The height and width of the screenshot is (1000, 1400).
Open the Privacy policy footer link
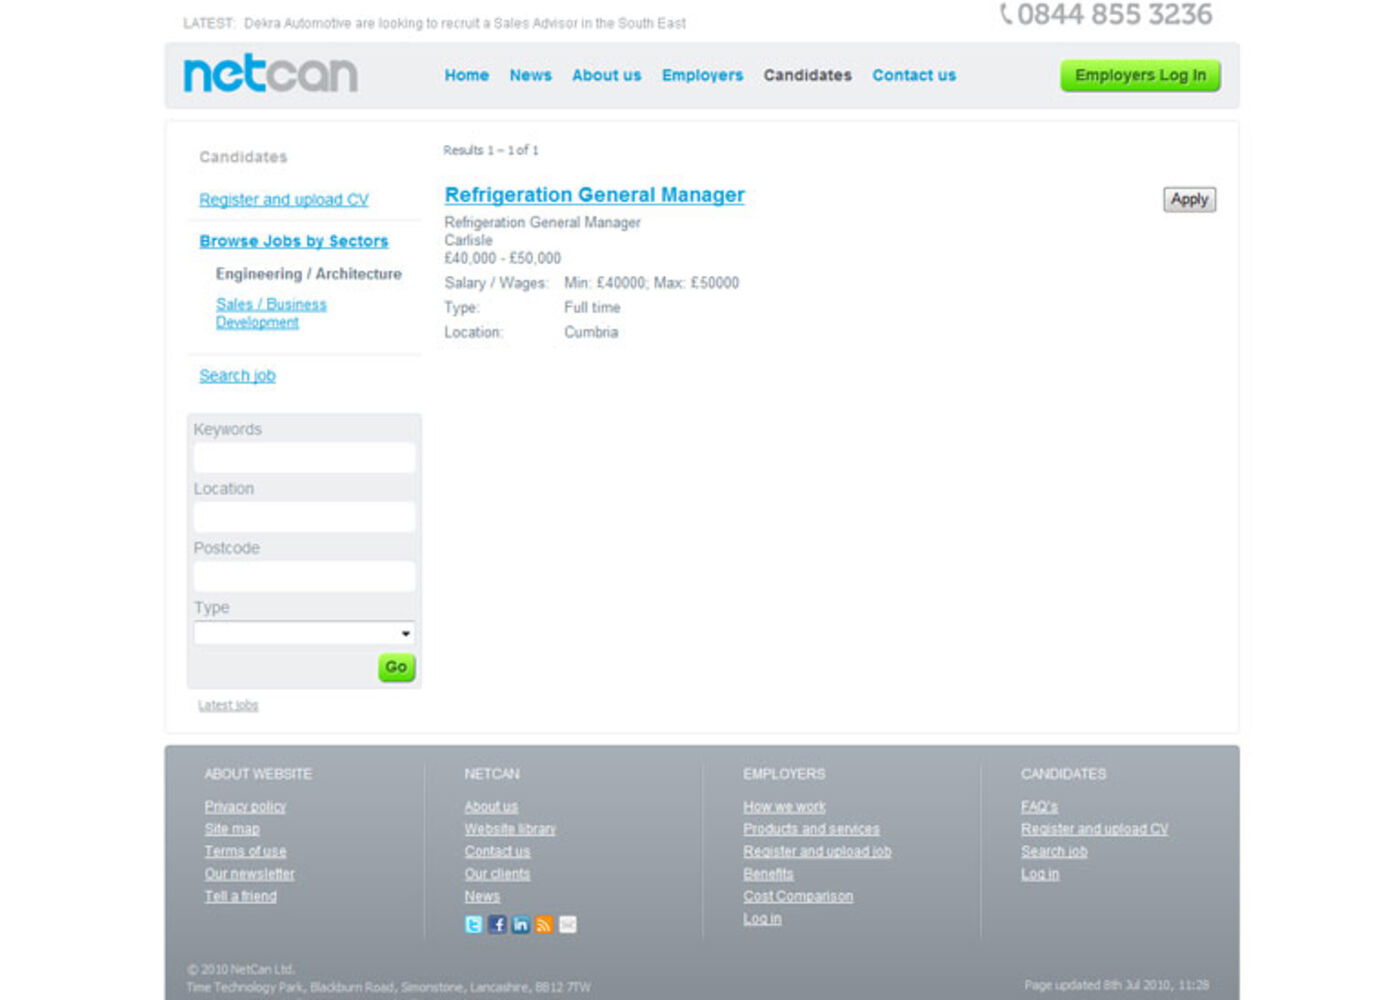coord(245,807)
